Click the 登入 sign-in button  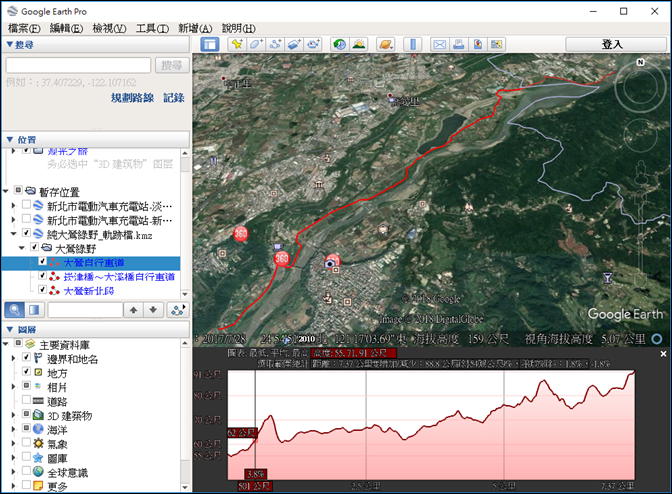(x=616, y=44)
